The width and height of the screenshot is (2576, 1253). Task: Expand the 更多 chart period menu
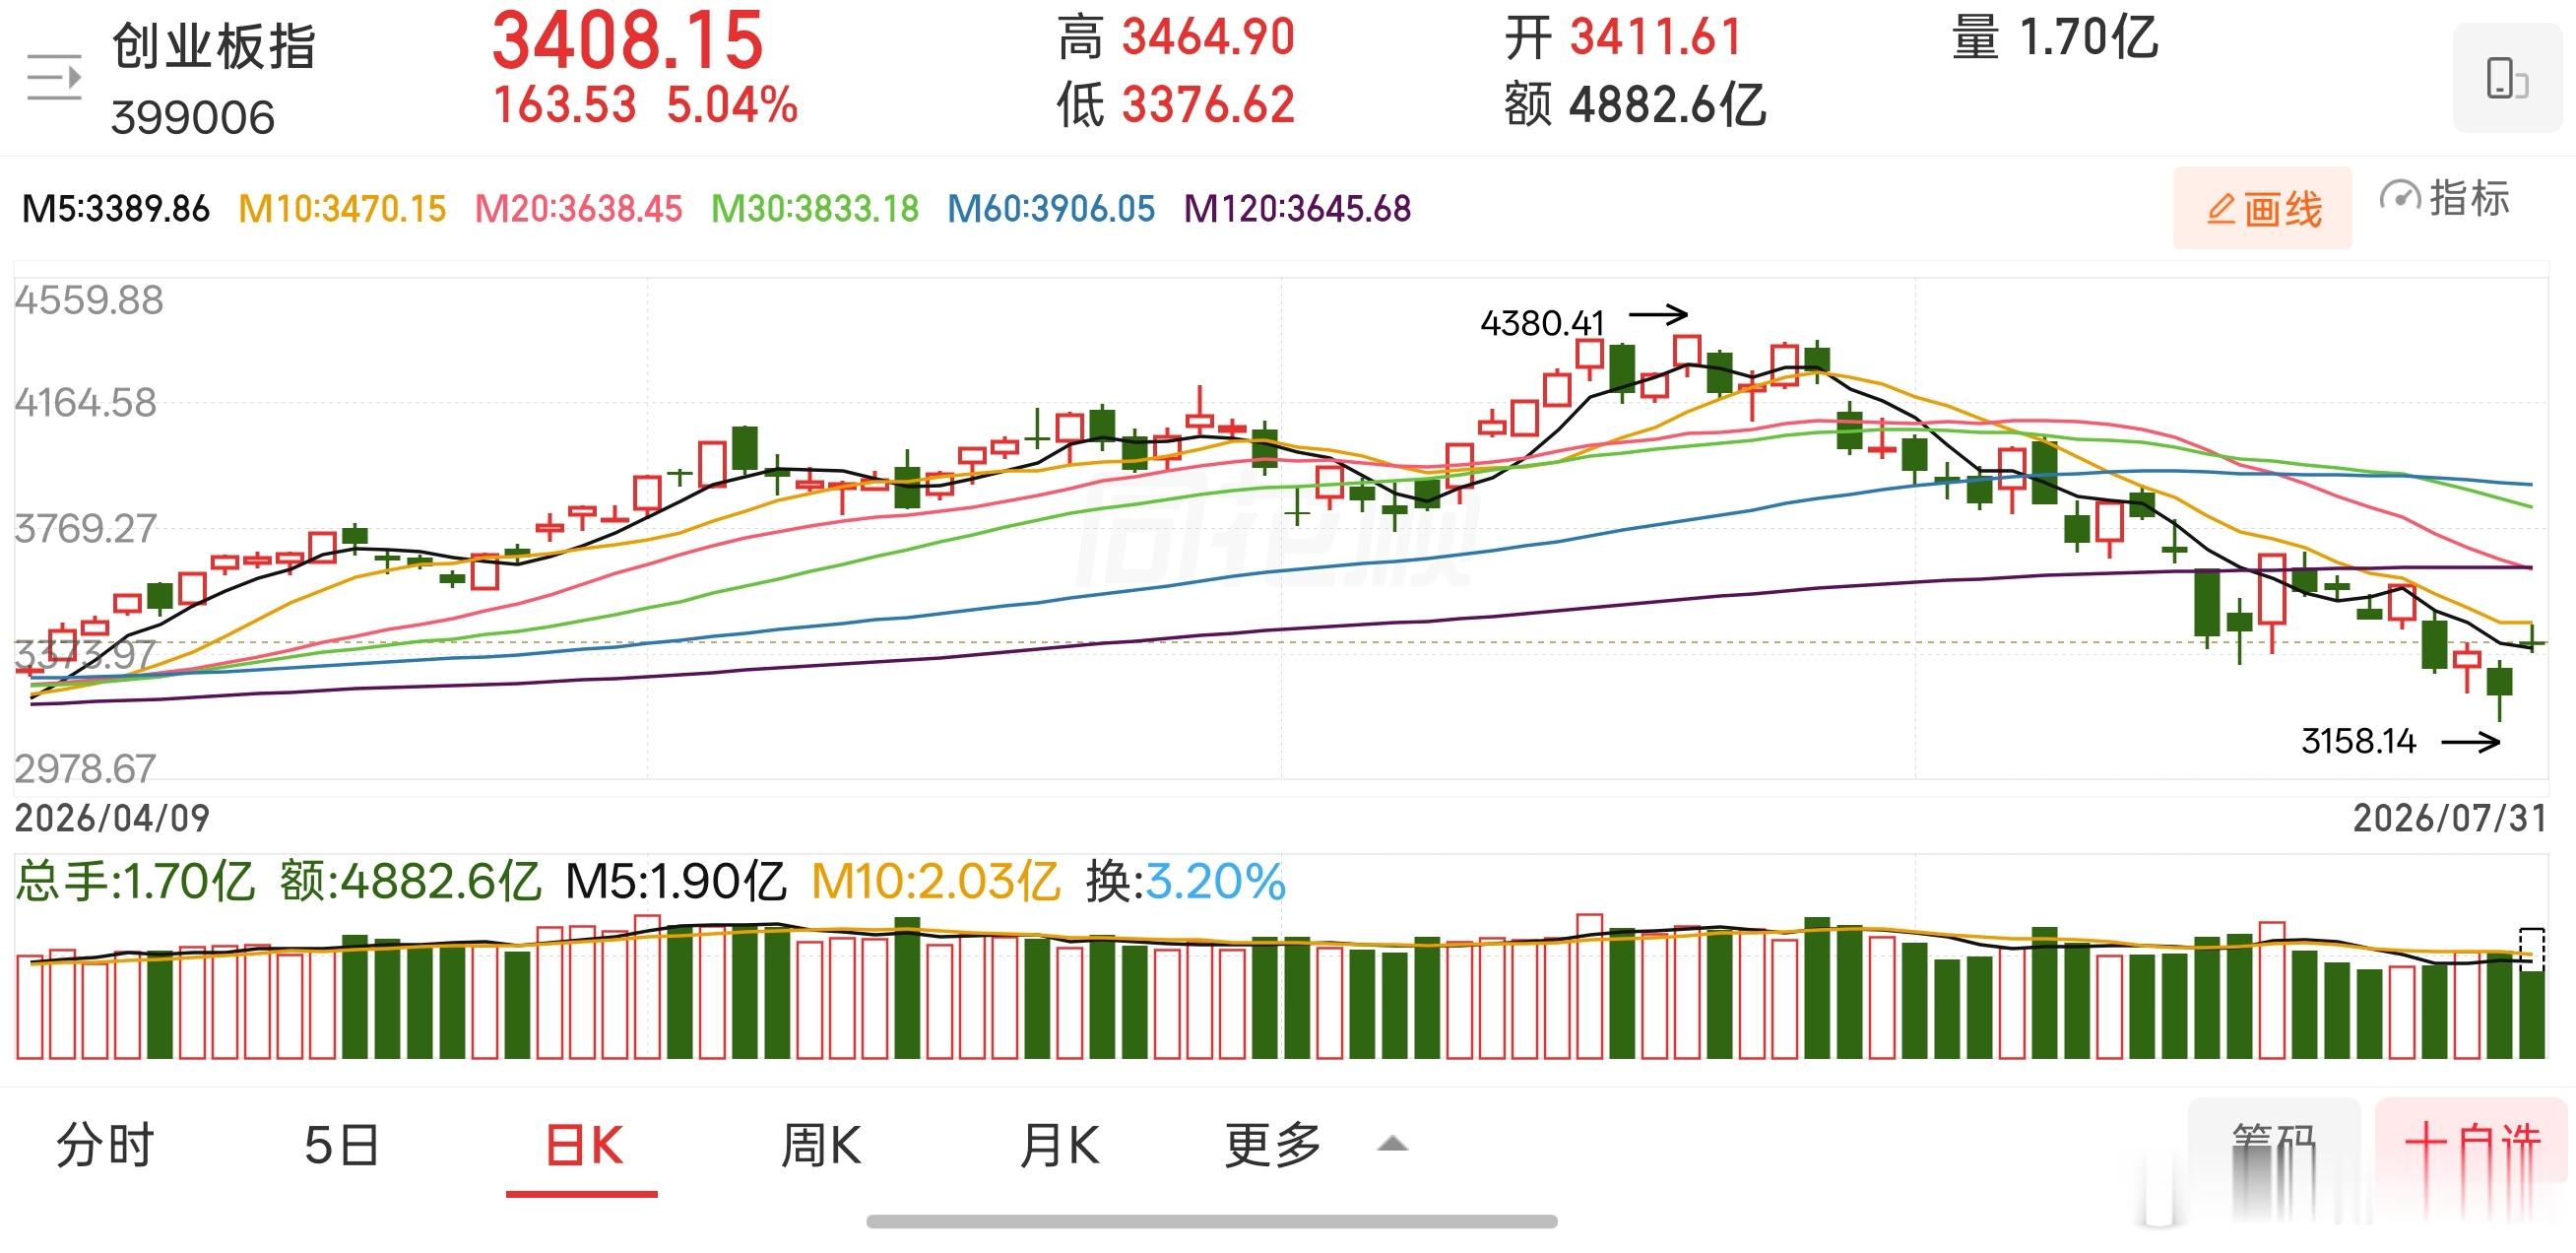tap(1316, 1145)
